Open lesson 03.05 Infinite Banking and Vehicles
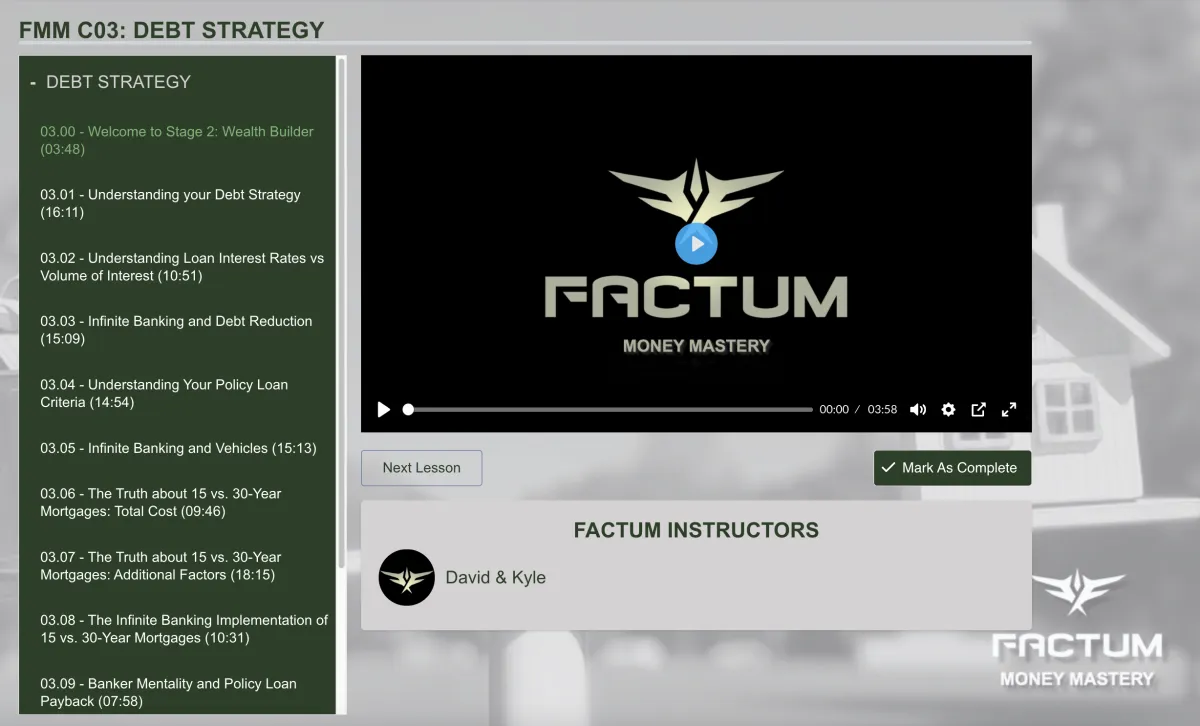Image resolution: width=1200 pixels, height=726 pixels. coord(178,448)
